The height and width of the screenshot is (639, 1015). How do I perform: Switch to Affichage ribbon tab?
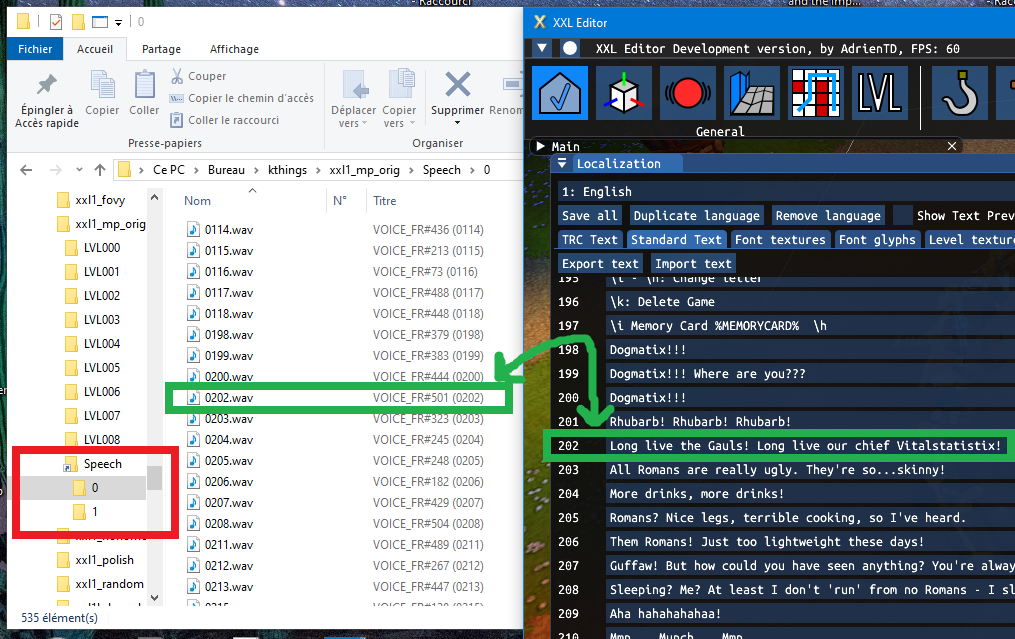(234, 49)
